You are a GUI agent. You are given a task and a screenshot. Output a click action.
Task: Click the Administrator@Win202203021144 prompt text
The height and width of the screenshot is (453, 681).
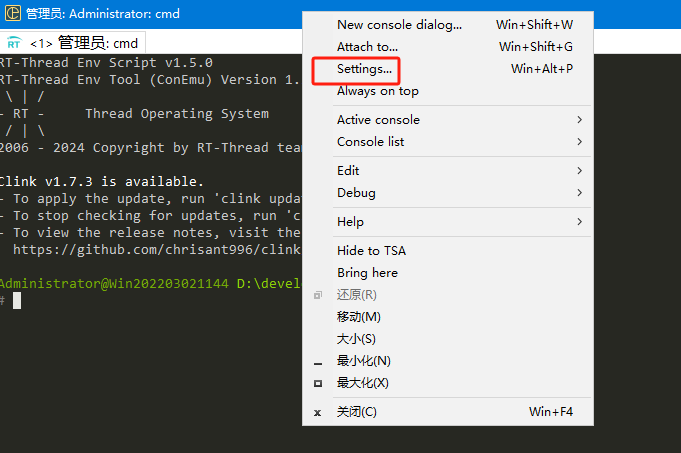tap(114, 284)
